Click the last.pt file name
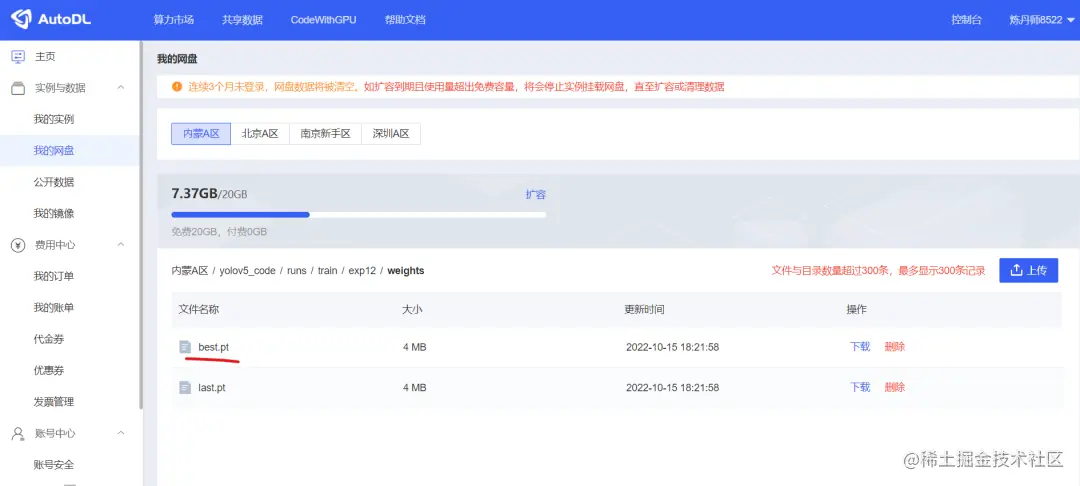 211,388
